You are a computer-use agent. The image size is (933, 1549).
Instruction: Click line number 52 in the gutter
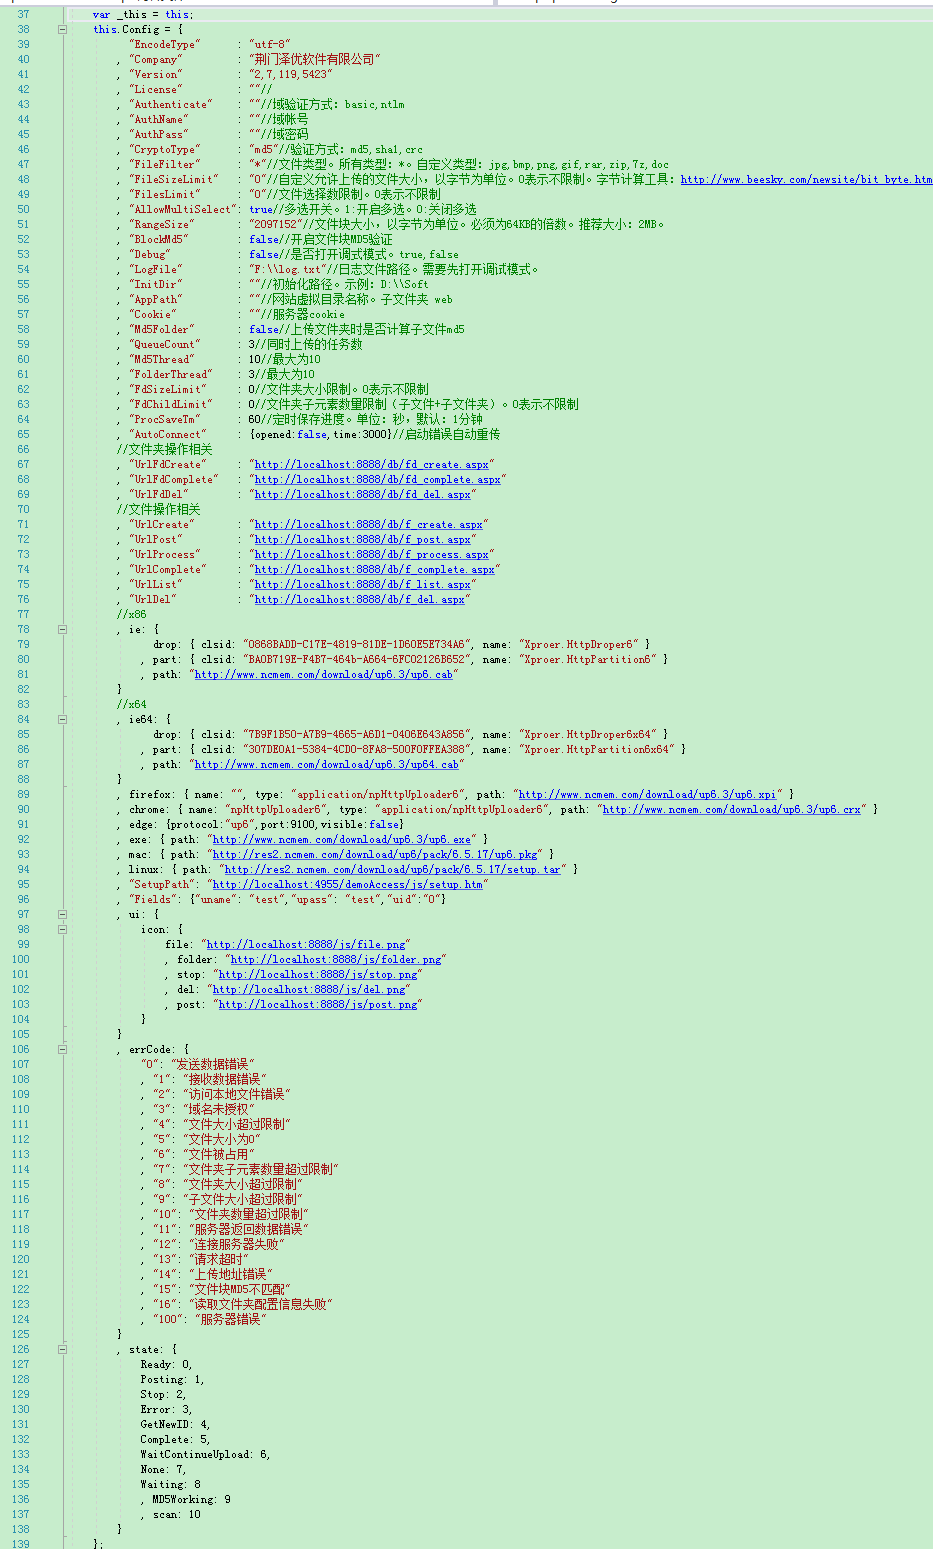click(23, 239)
